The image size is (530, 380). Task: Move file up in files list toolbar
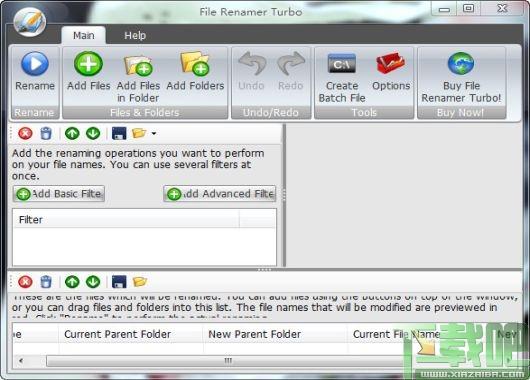[72, 282]
